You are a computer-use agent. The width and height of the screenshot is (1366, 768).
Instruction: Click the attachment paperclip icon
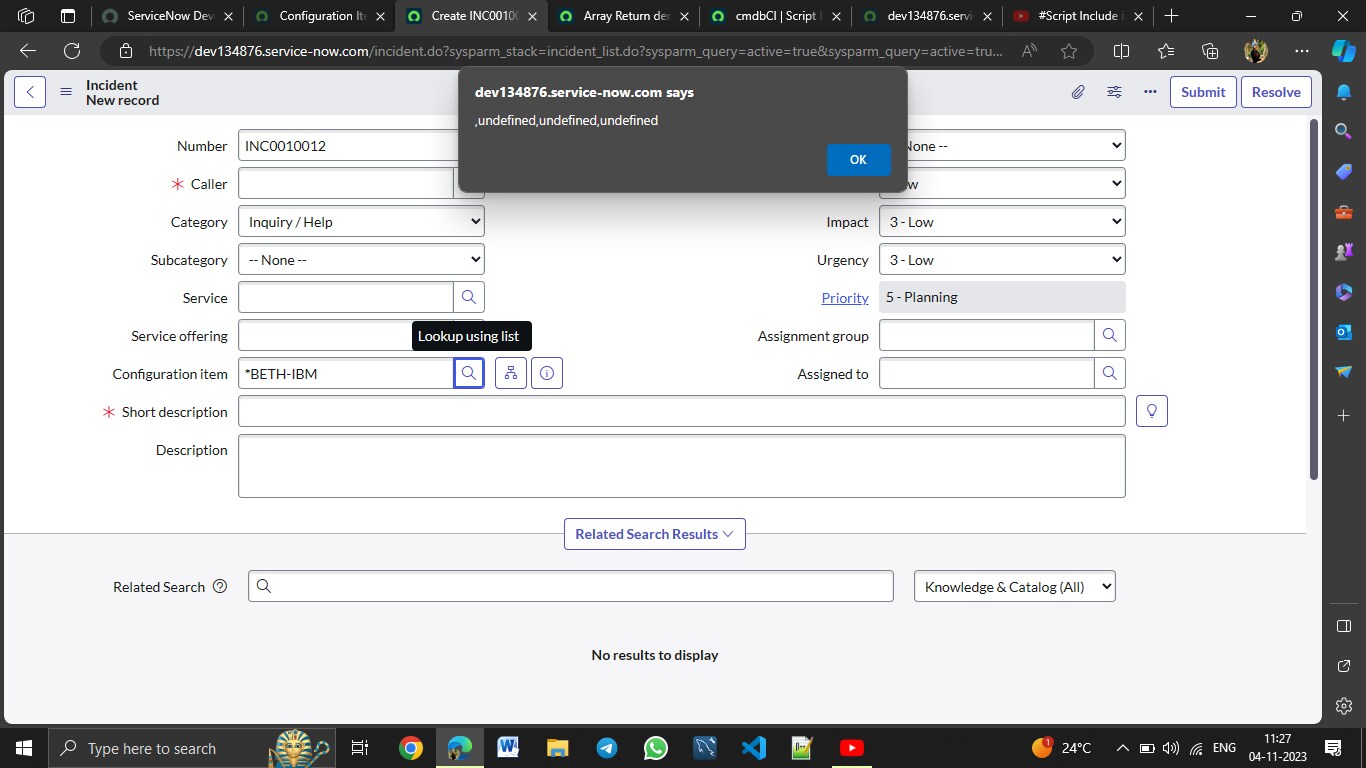(1078, 92)
